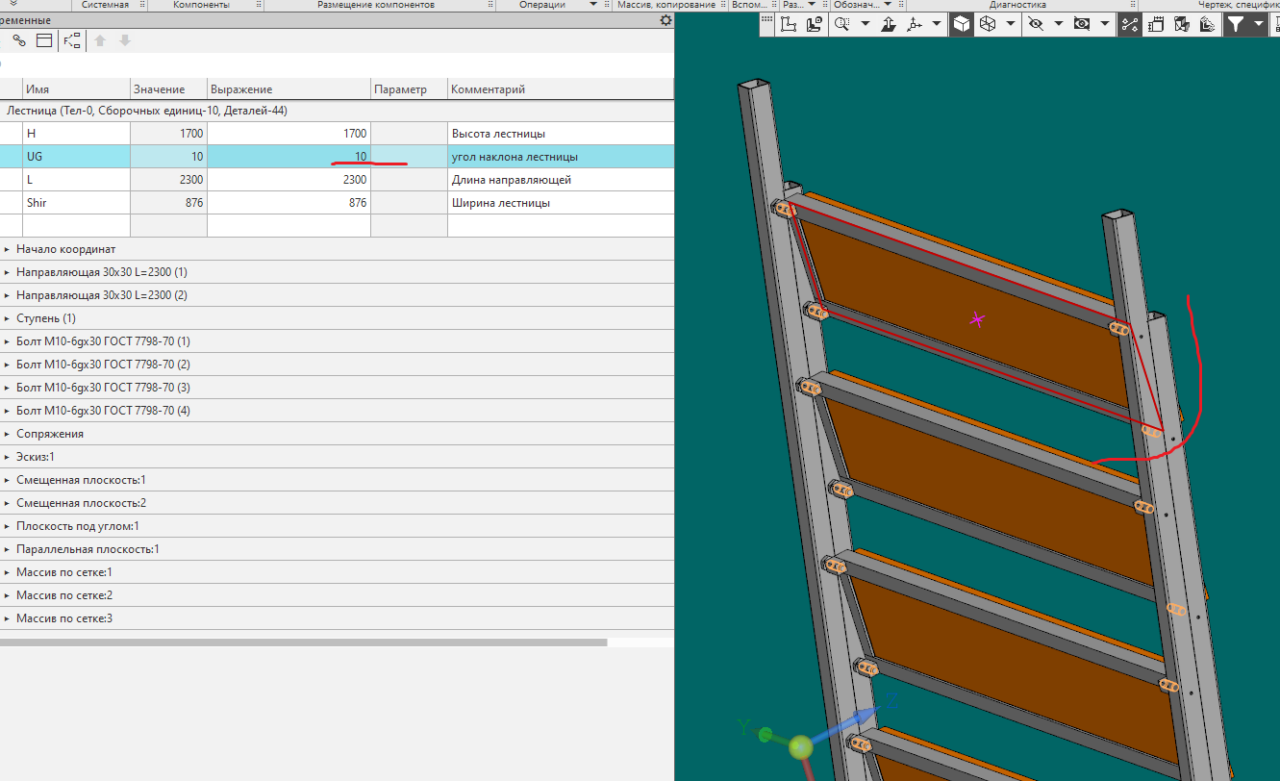Click the table view icon in variables panel
Image resolution: width=1280 pixels, height=781 pixels.
coord(44,41)
